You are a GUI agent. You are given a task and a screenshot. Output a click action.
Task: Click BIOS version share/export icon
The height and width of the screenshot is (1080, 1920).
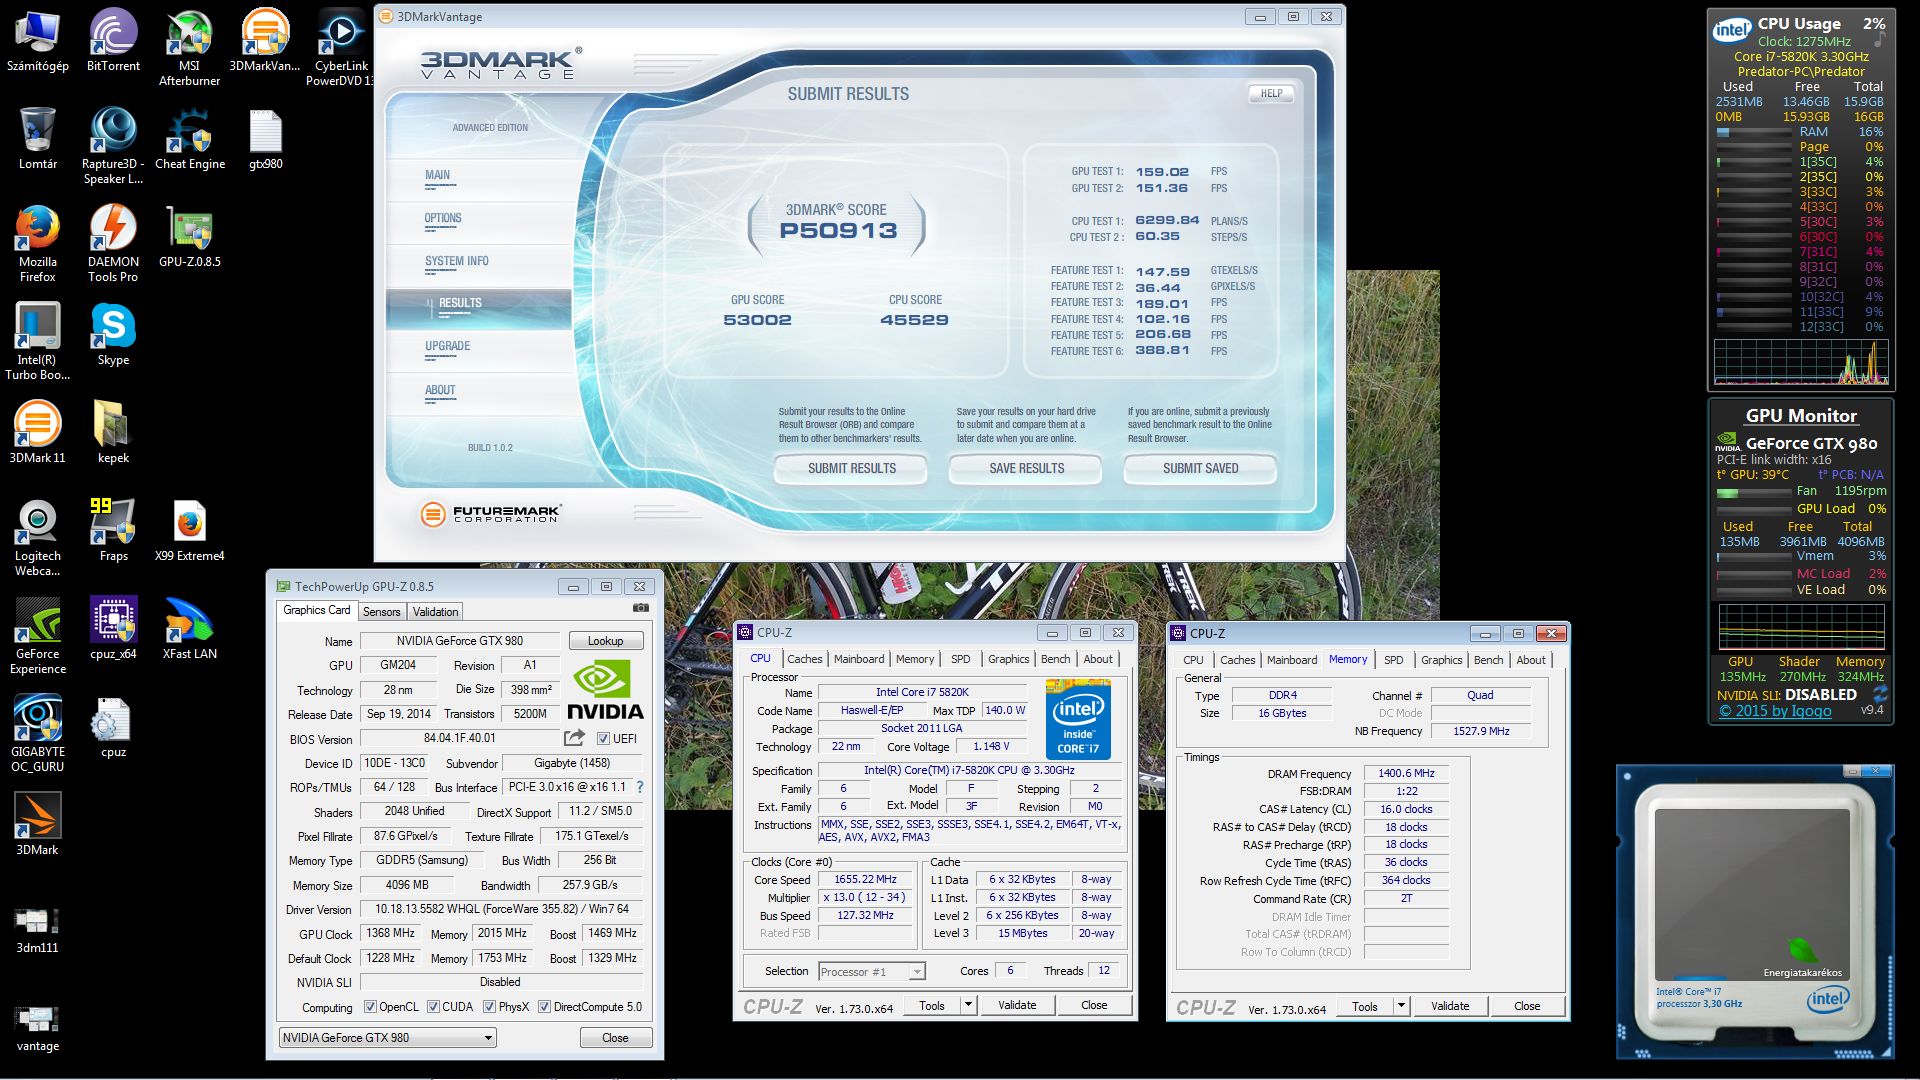point(574,738)
